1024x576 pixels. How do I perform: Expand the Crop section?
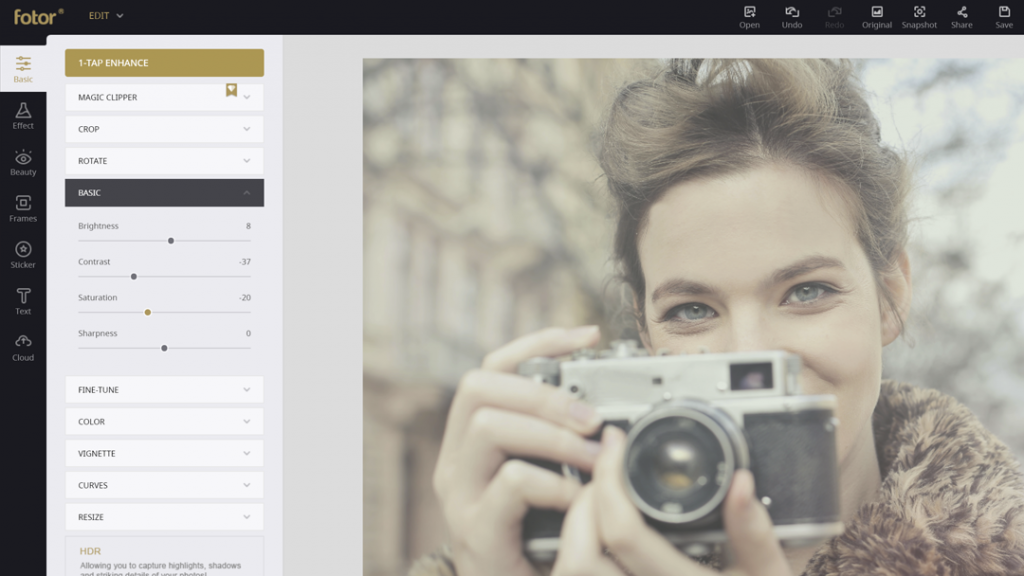pyautogui.click(x=165, y=129)
